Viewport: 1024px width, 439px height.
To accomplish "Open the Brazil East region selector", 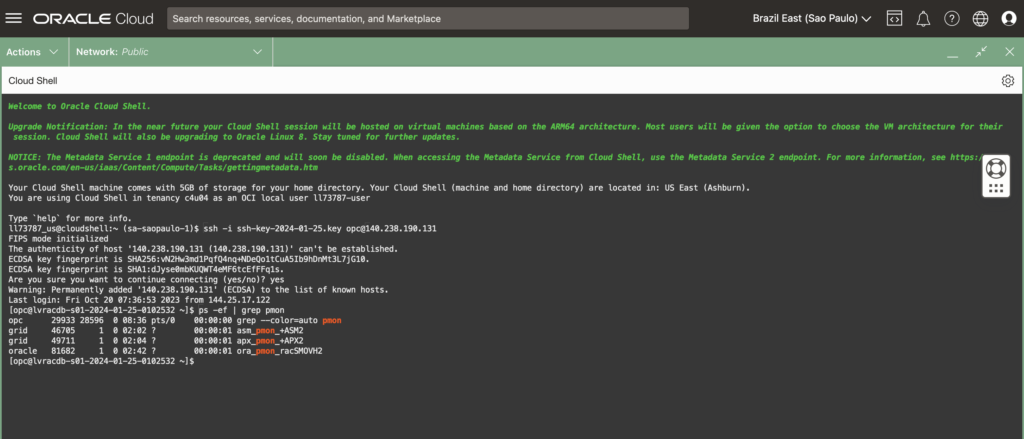I will 811,18.
